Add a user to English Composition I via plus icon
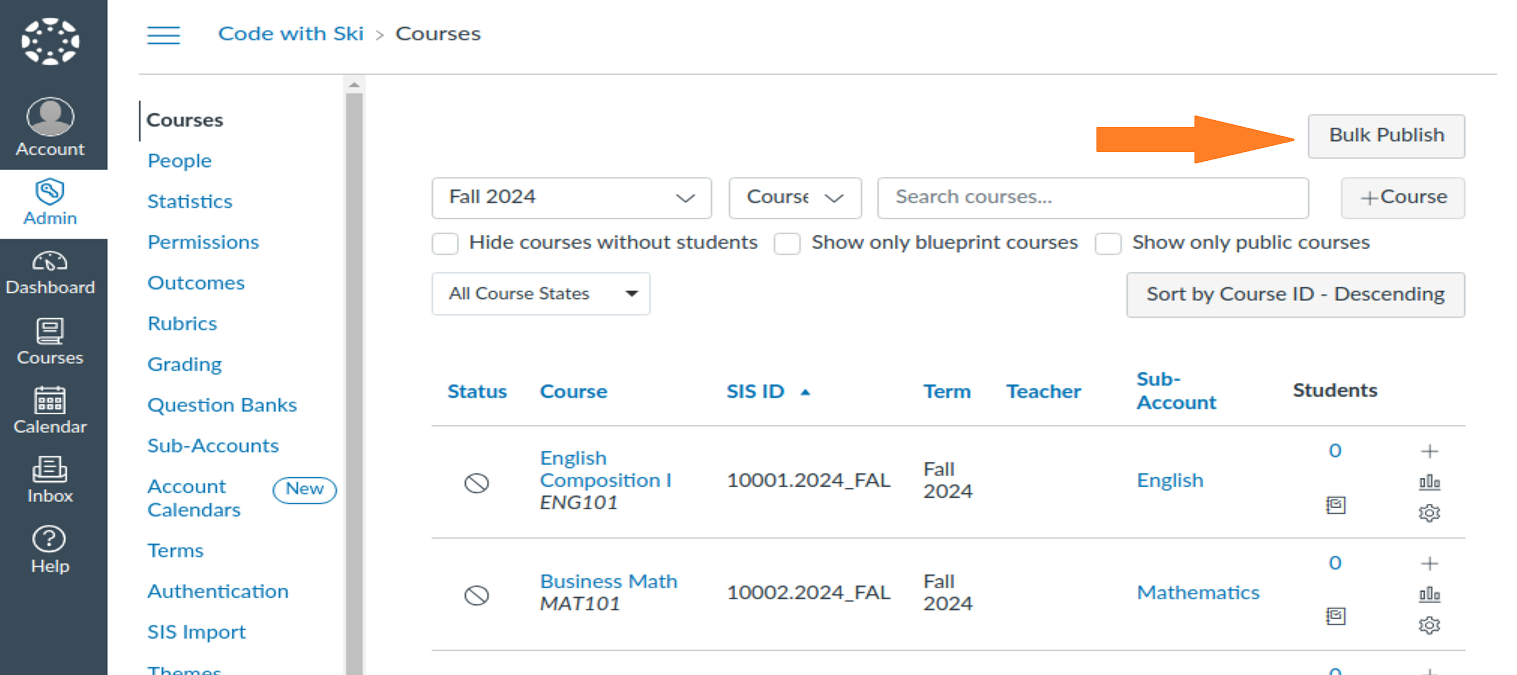The width and height of the screenshot is (1517, 675). click(x=1429, y=451)
